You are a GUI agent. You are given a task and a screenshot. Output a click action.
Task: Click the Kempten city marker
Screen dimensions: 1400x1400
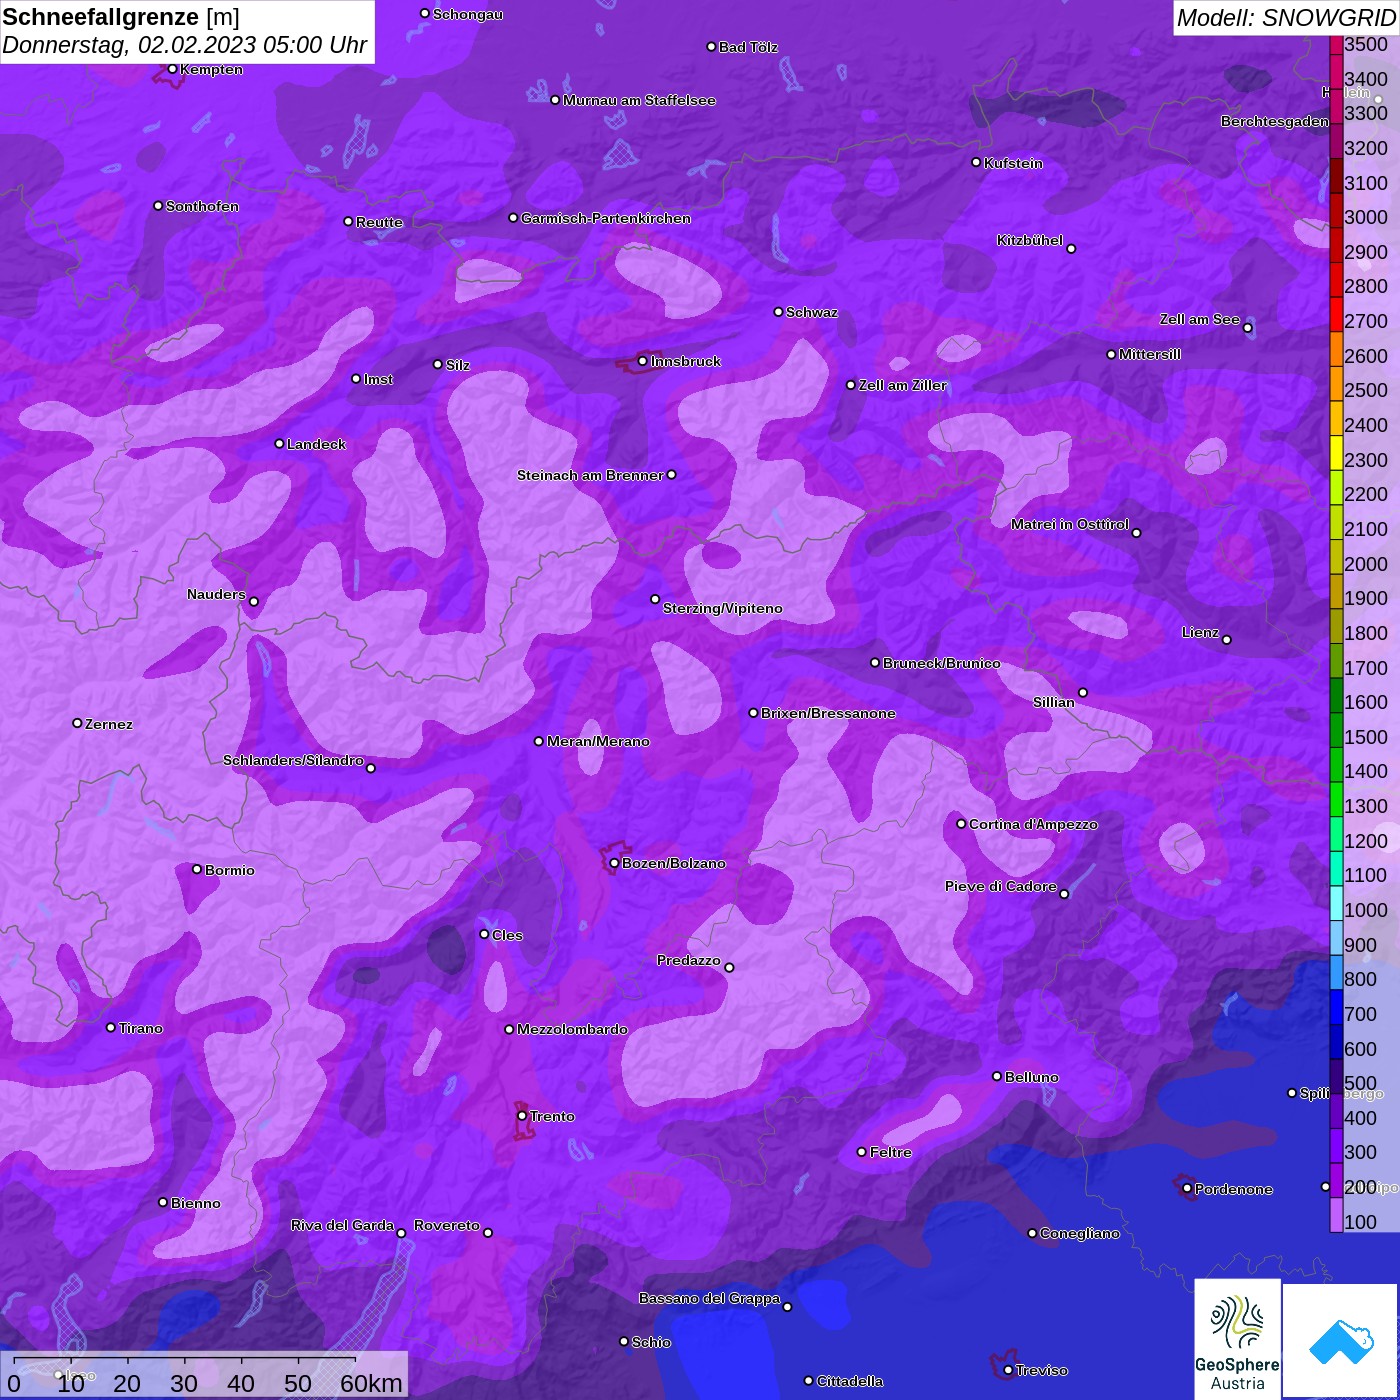(x=172, y=69)
